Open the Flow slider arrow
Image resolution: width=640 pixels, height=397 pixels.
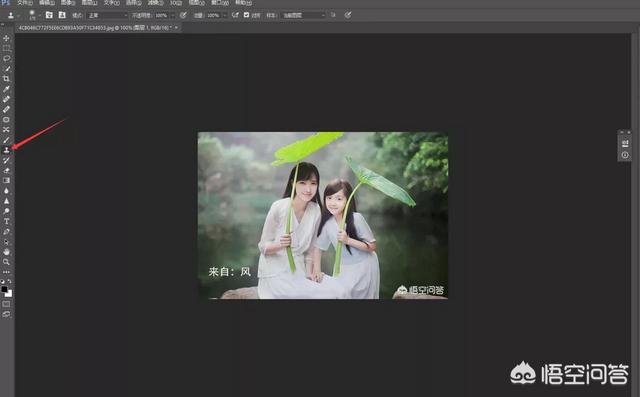point(224,15)
